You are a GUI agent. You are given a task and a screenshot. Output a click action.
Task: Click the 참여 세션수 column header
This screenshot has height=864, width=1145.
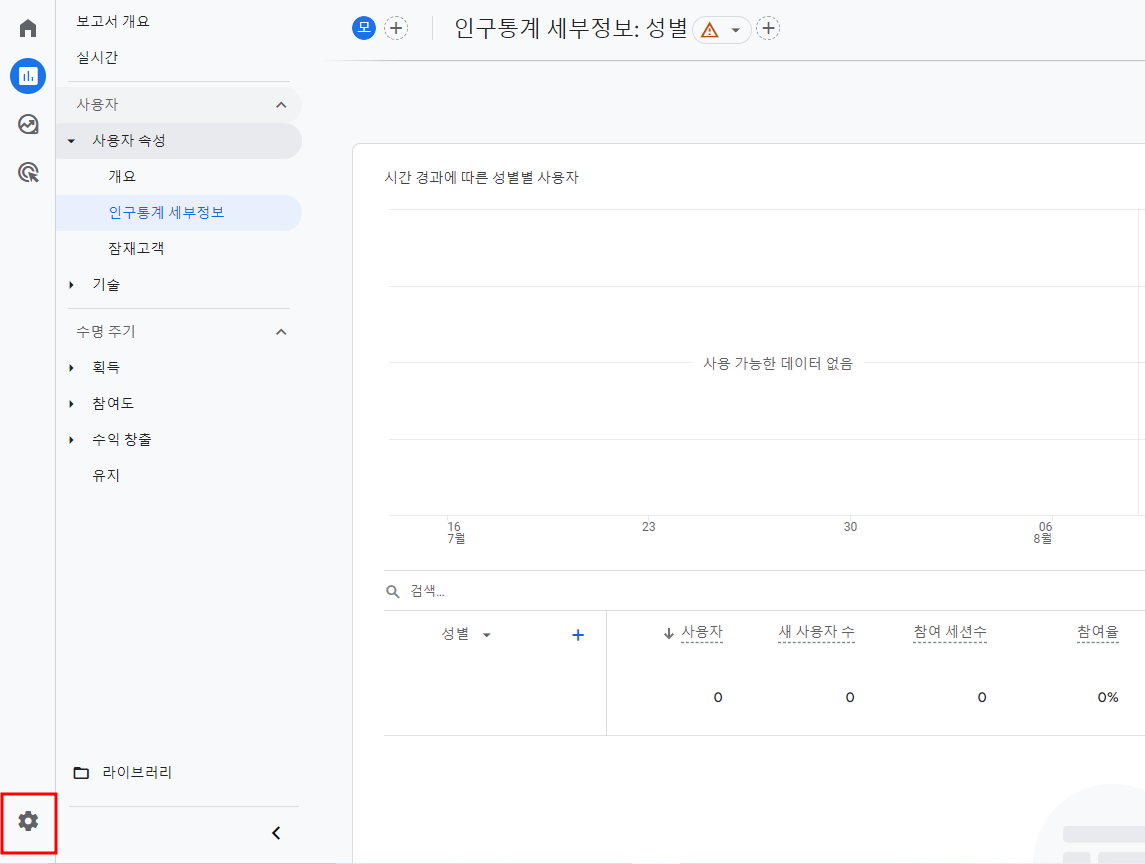pos(950,632)
